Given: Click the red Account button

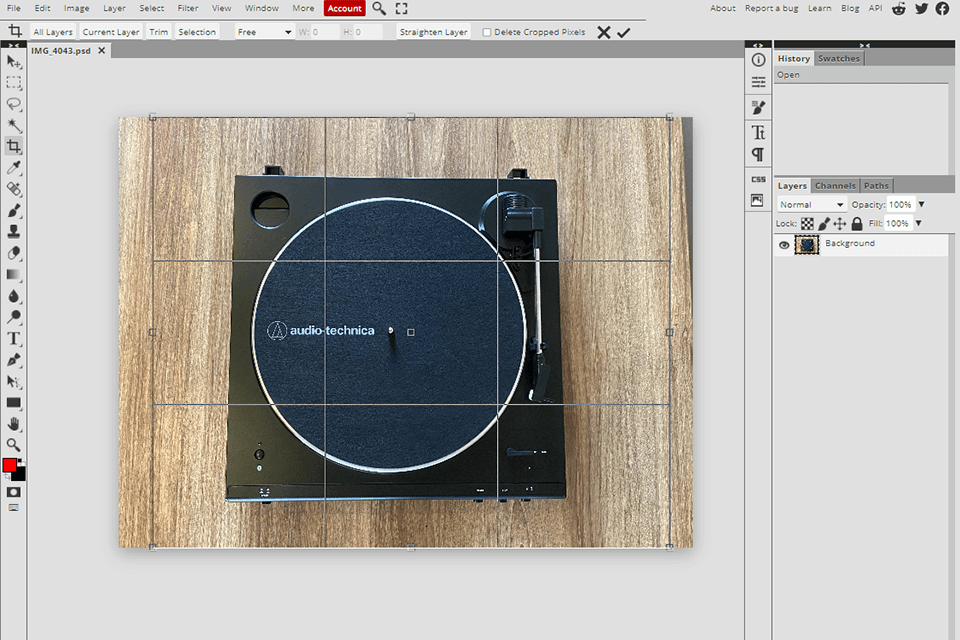Looking at the screenshot, I should tap(345, 8).
